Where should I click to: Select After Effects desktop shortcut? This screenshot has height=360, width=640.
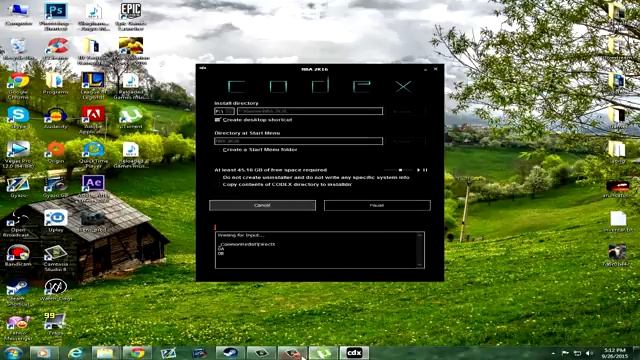point(93,189)
